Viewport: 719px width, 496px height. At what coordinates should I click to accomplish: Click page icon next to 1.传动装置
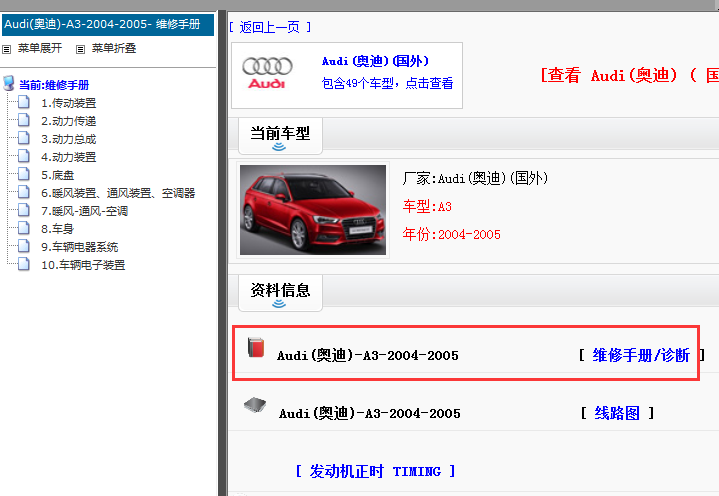click(x=24, y=102)
